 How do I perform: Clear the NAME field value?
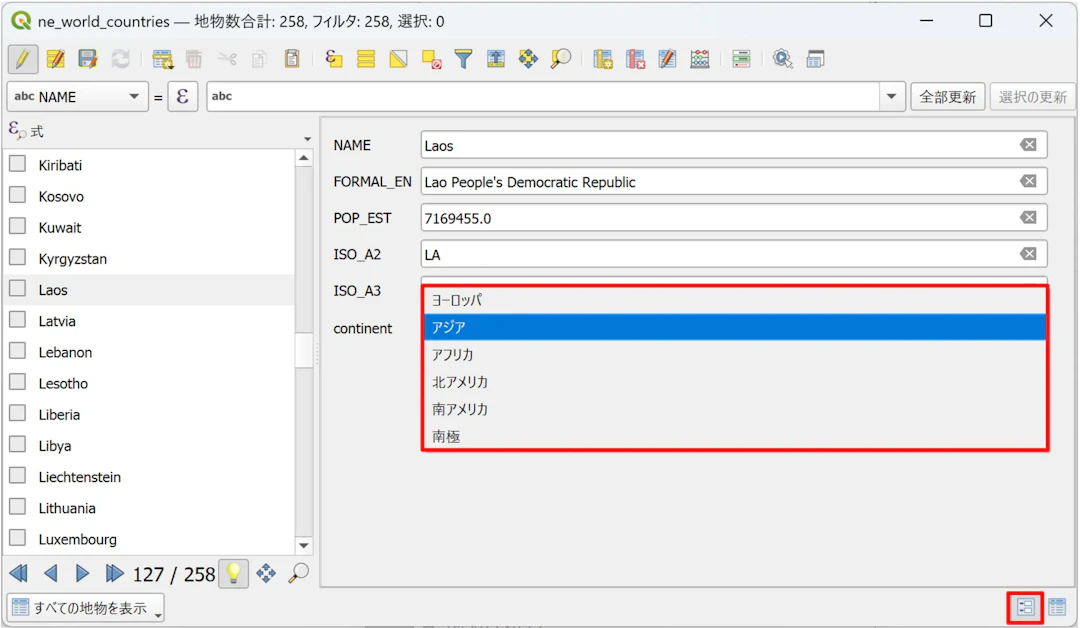1028,145
